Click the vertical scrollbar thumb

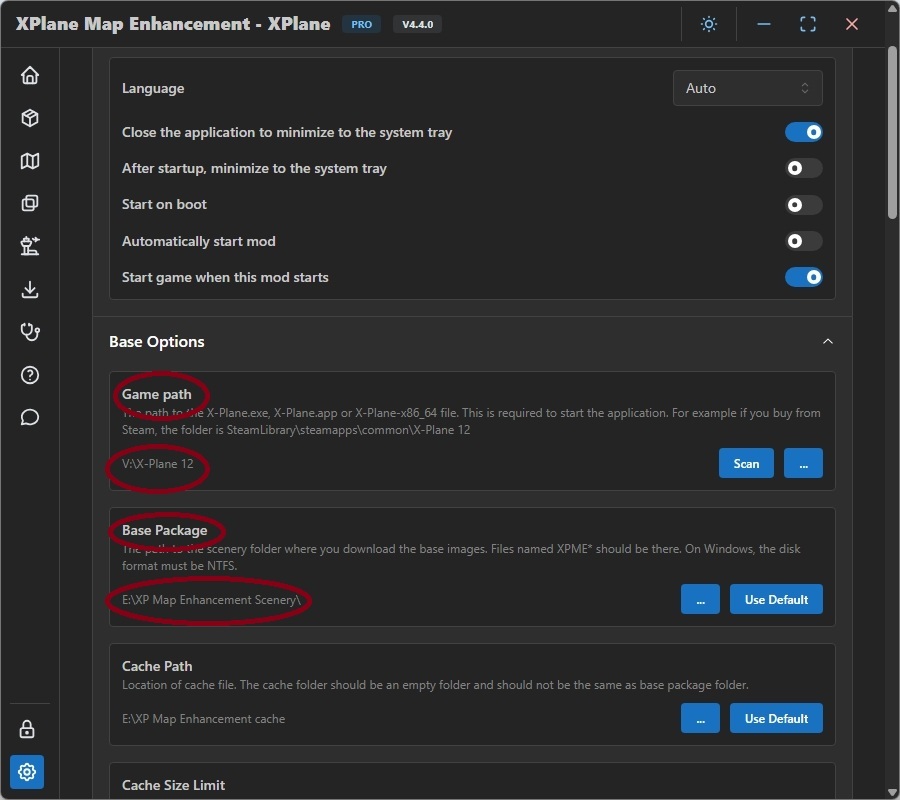(x=892, y=130)
